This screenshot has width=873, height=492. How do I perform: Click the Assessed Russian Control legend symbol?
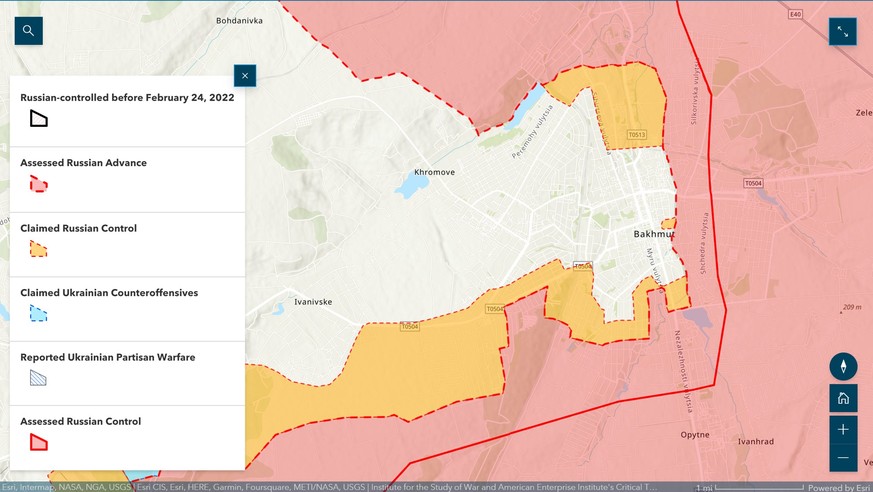click(x=38, y=442)
